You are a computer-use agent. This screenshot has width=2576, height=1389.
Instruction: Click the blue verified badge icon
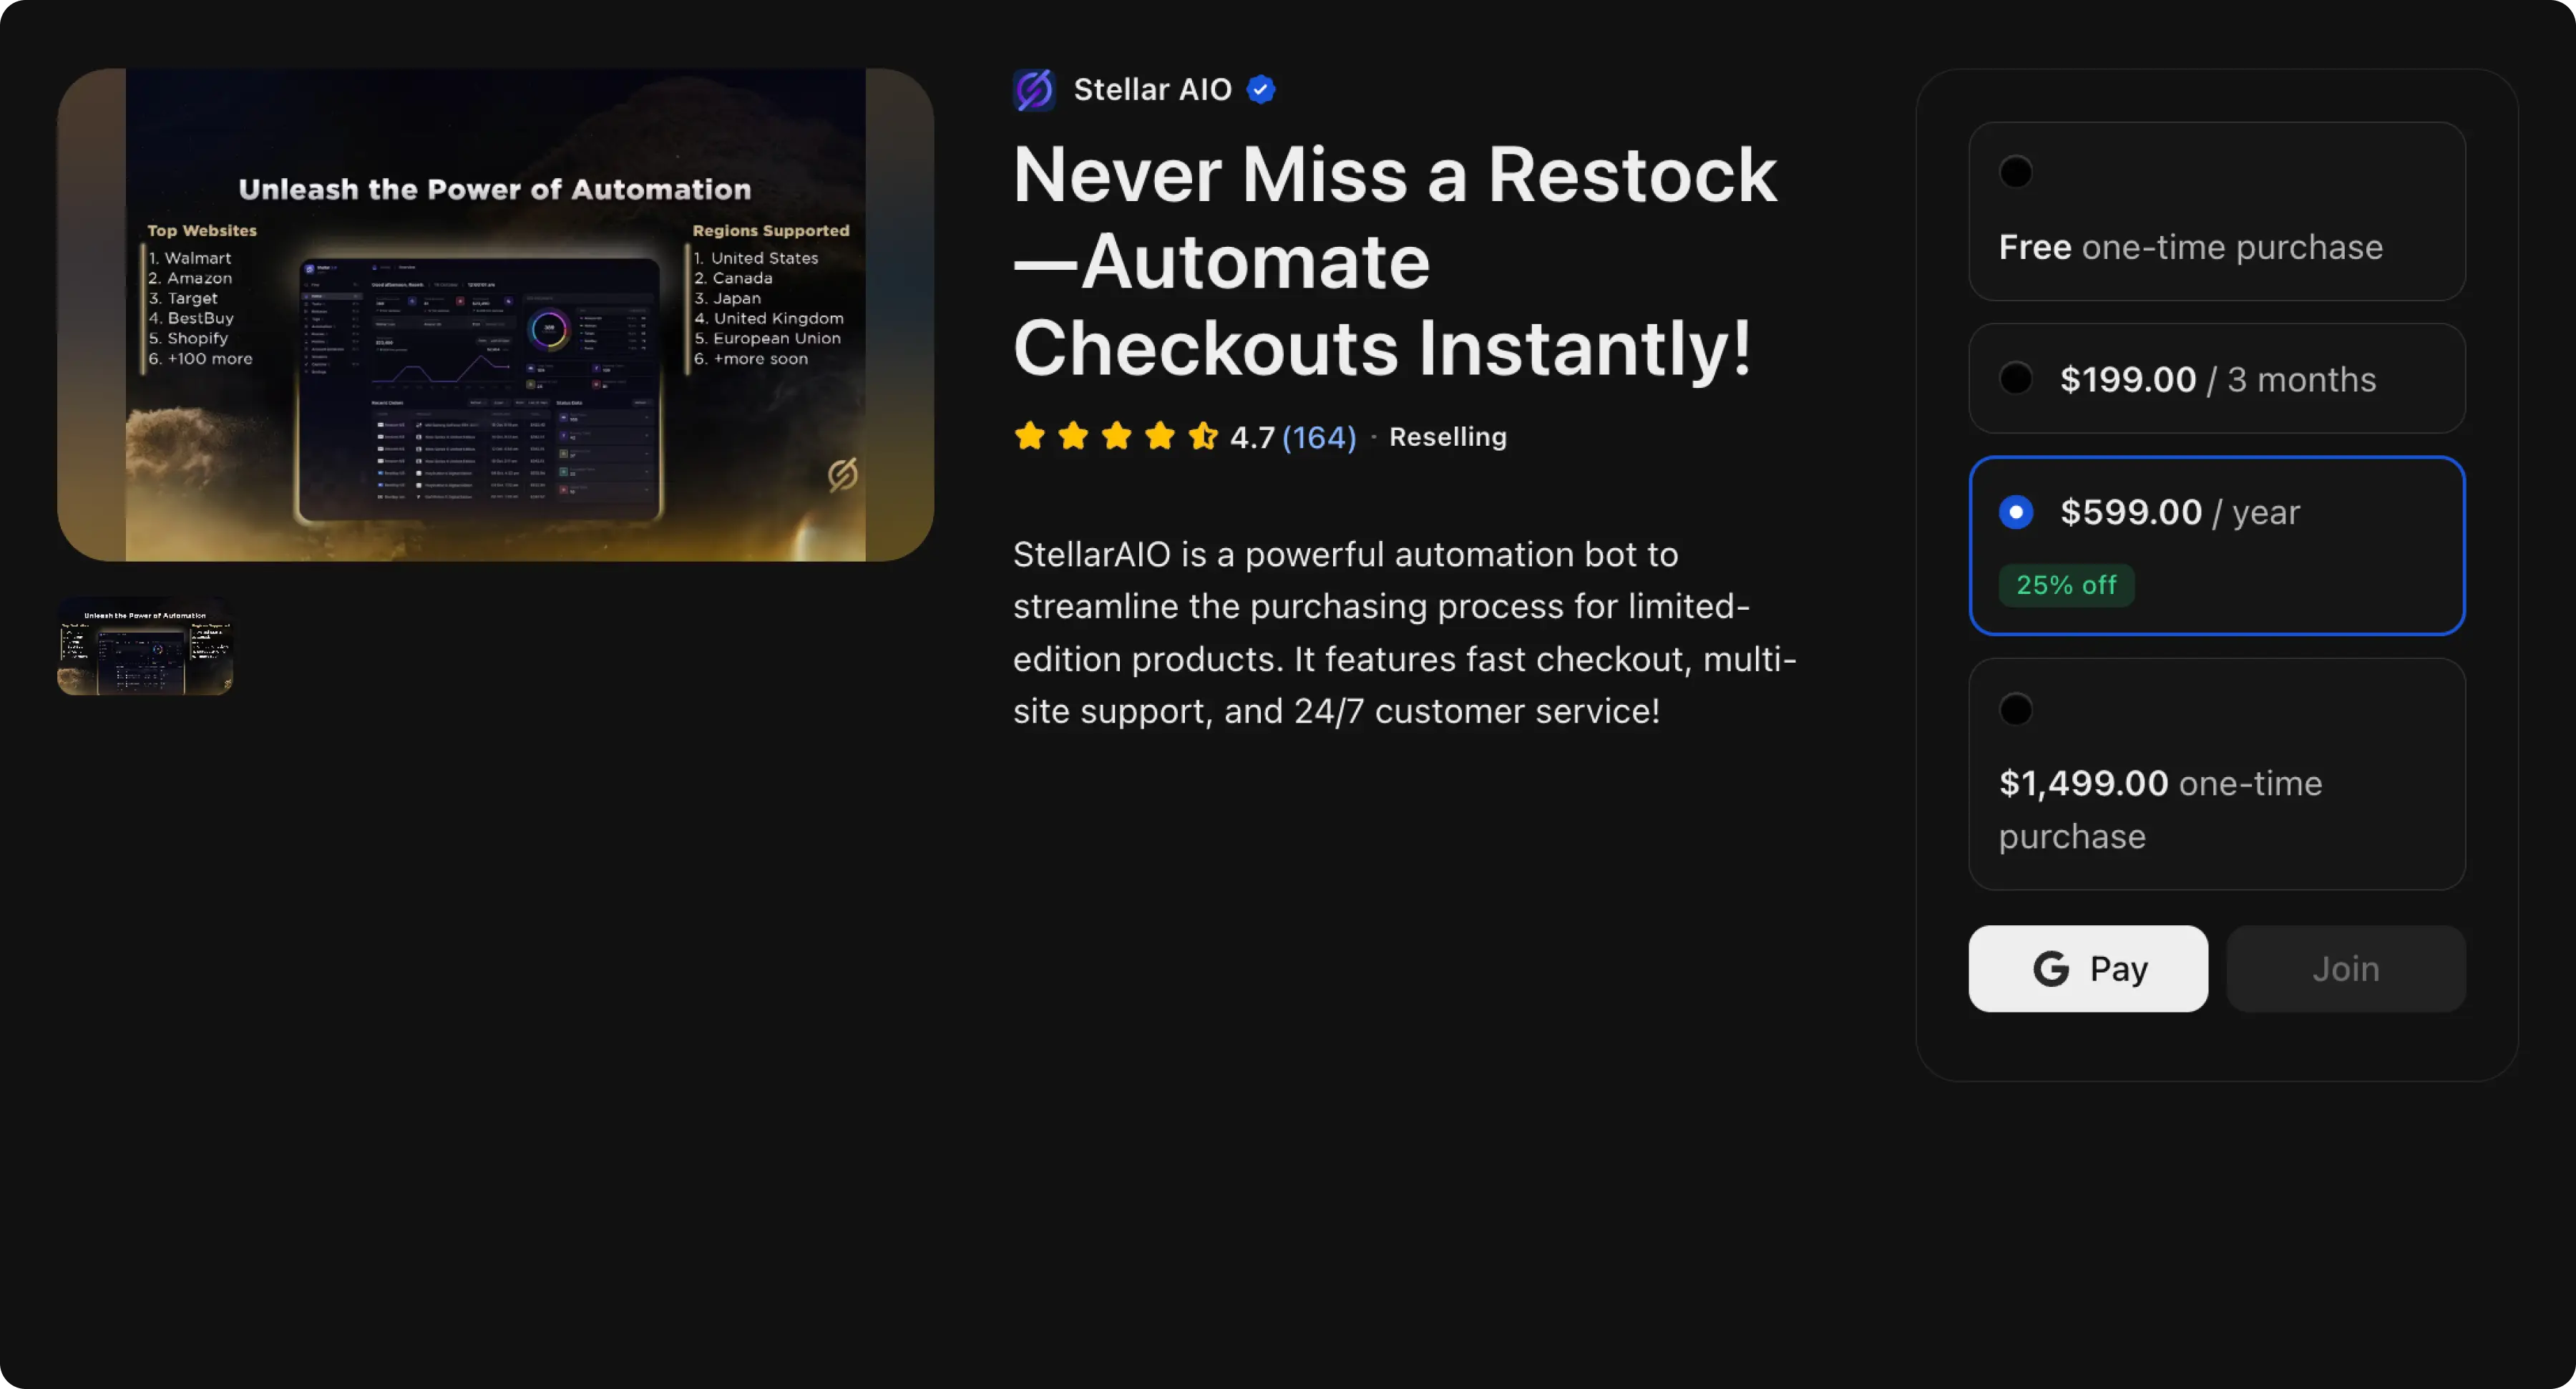coord(1261,90)
